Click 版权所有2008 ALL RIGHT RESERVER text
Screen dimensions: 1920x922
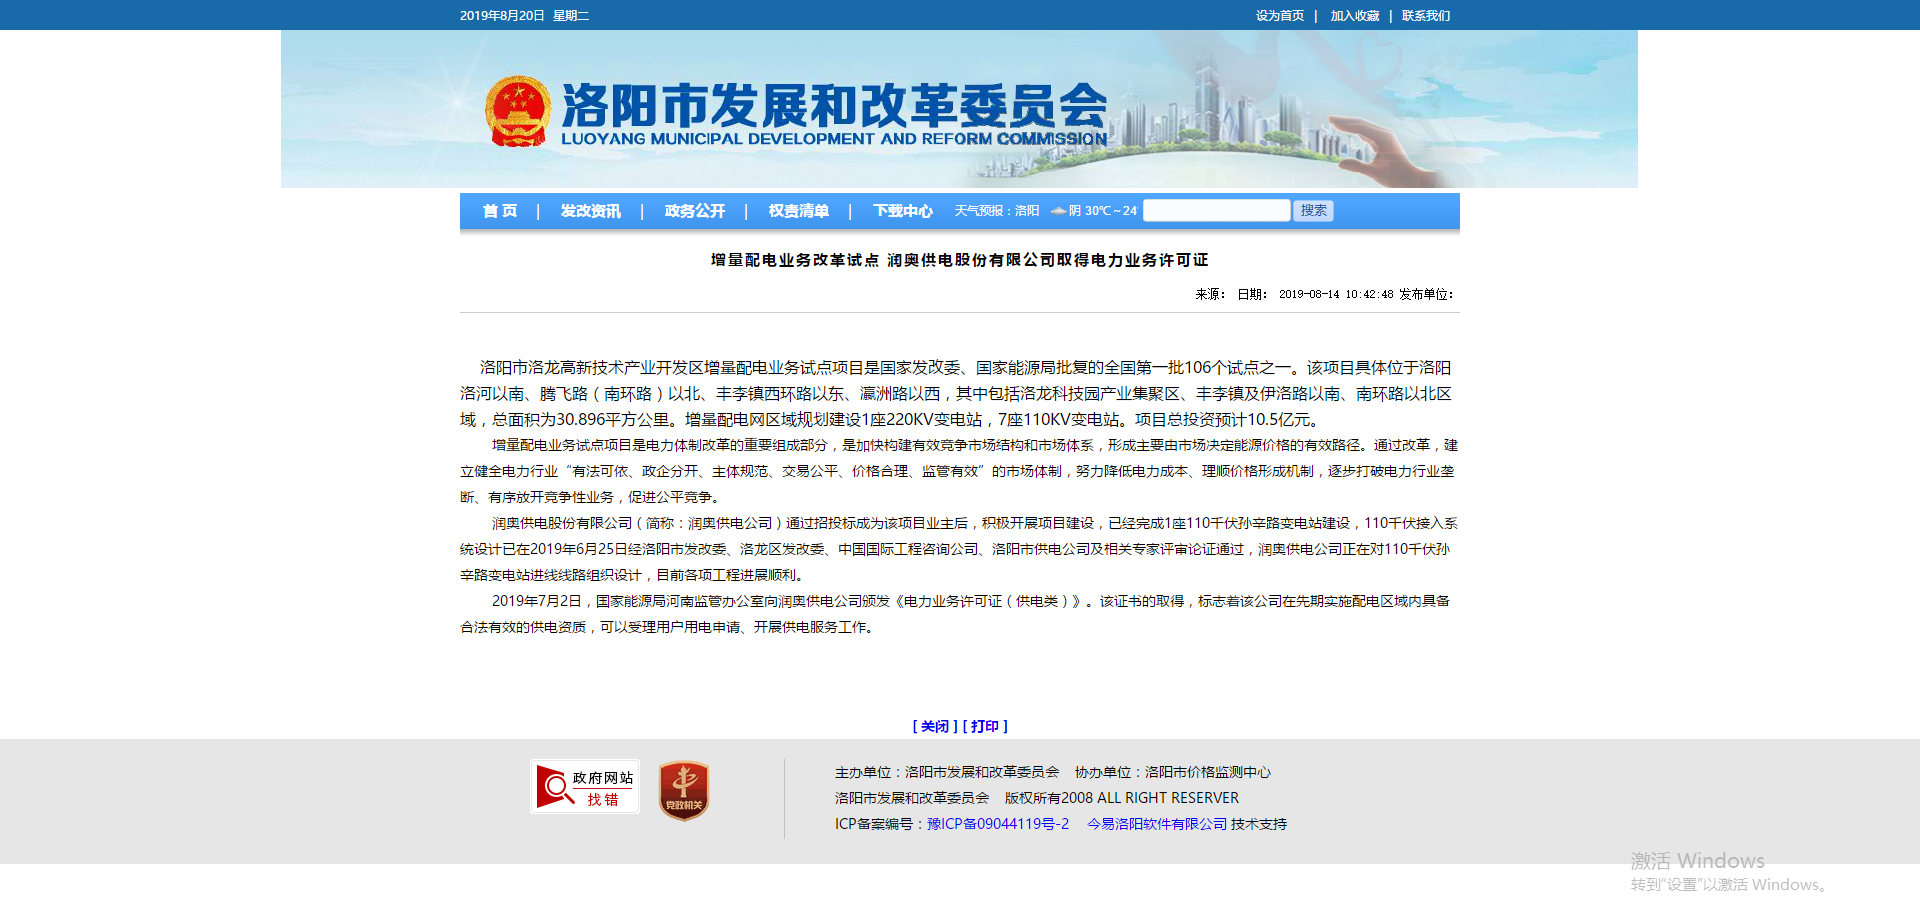click(x=1122, y=798)
